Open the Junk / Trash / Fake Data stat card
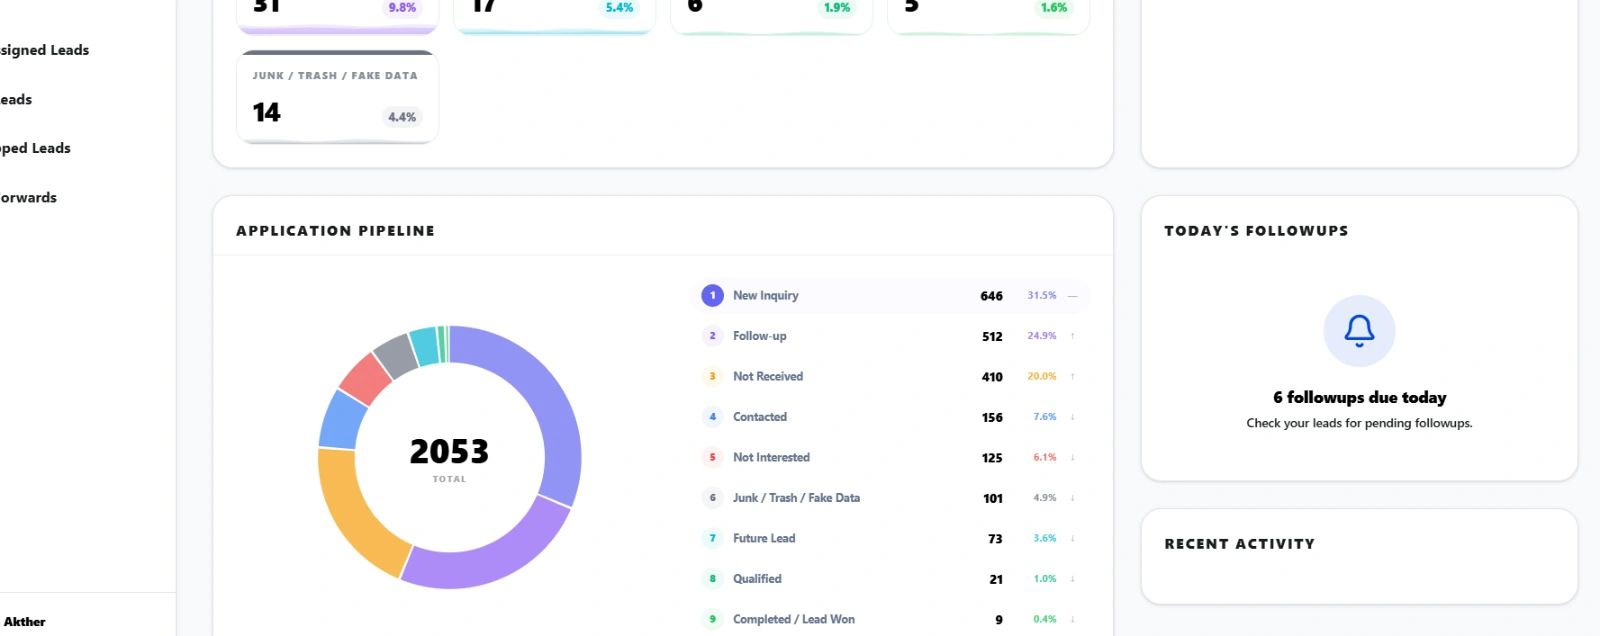Image resolution: width=1600 pixels, height=636 pixels. tap(338, 97)
